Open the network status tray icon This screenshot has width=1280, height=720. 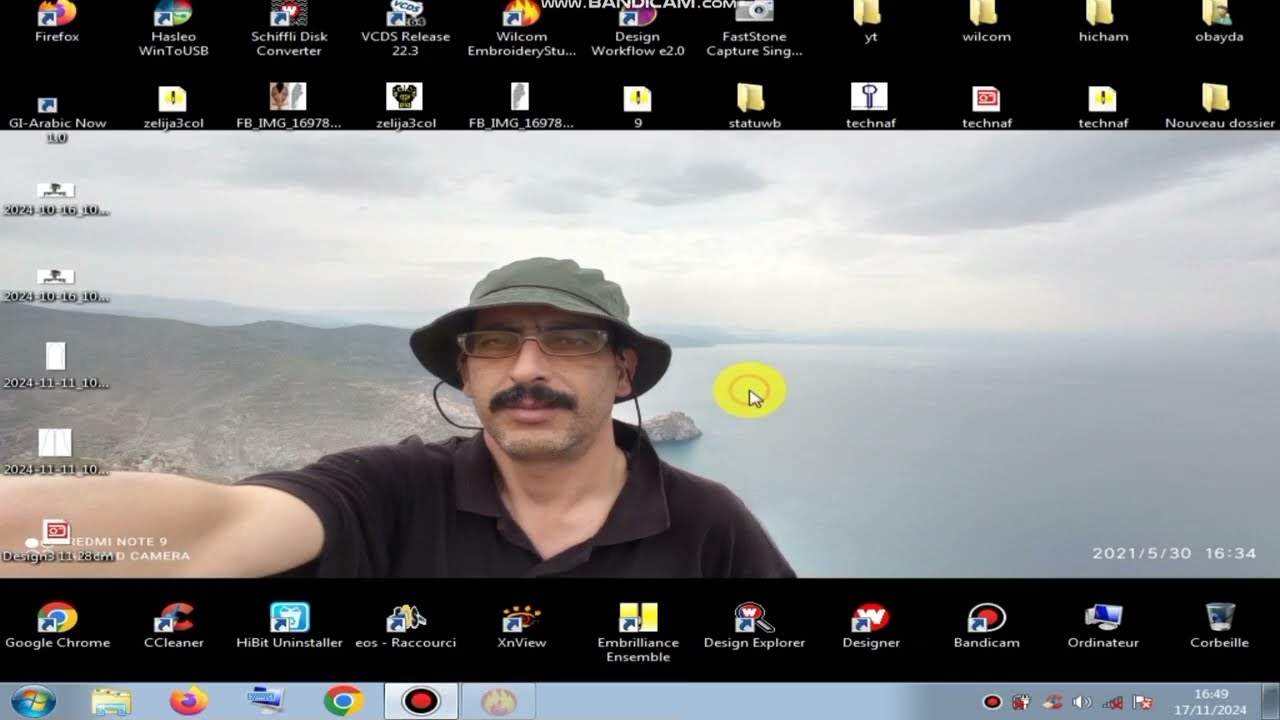point(1112,702)
